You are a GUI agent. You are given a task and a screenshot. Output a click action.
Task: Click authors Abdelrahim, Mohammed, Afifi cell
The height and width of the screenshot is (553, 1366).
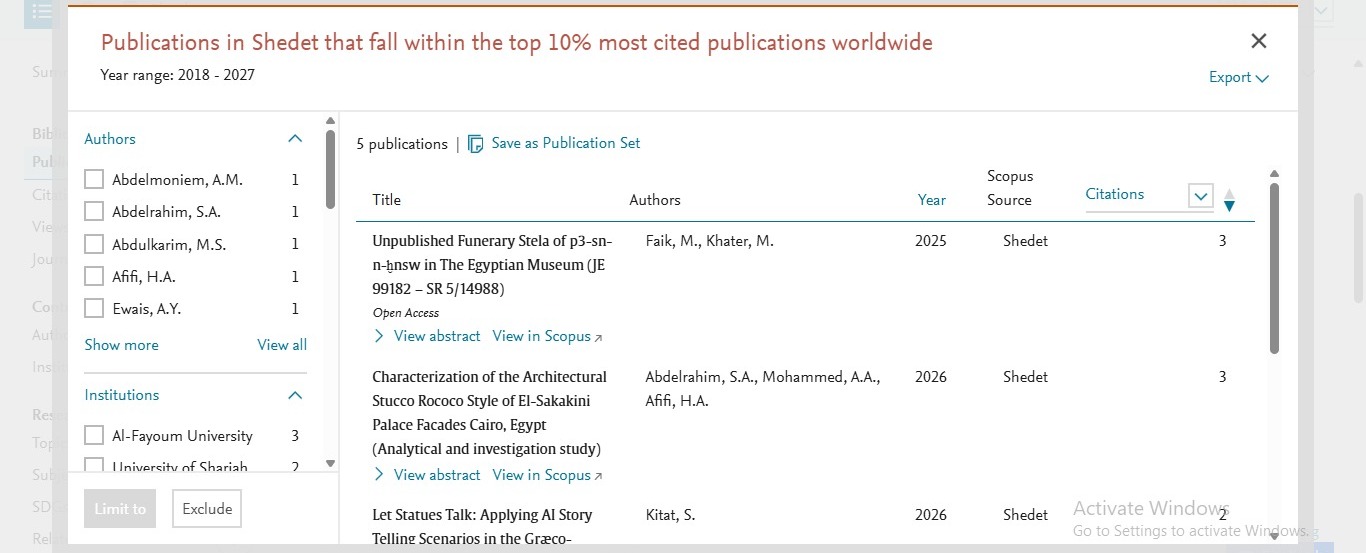[762, 389]
